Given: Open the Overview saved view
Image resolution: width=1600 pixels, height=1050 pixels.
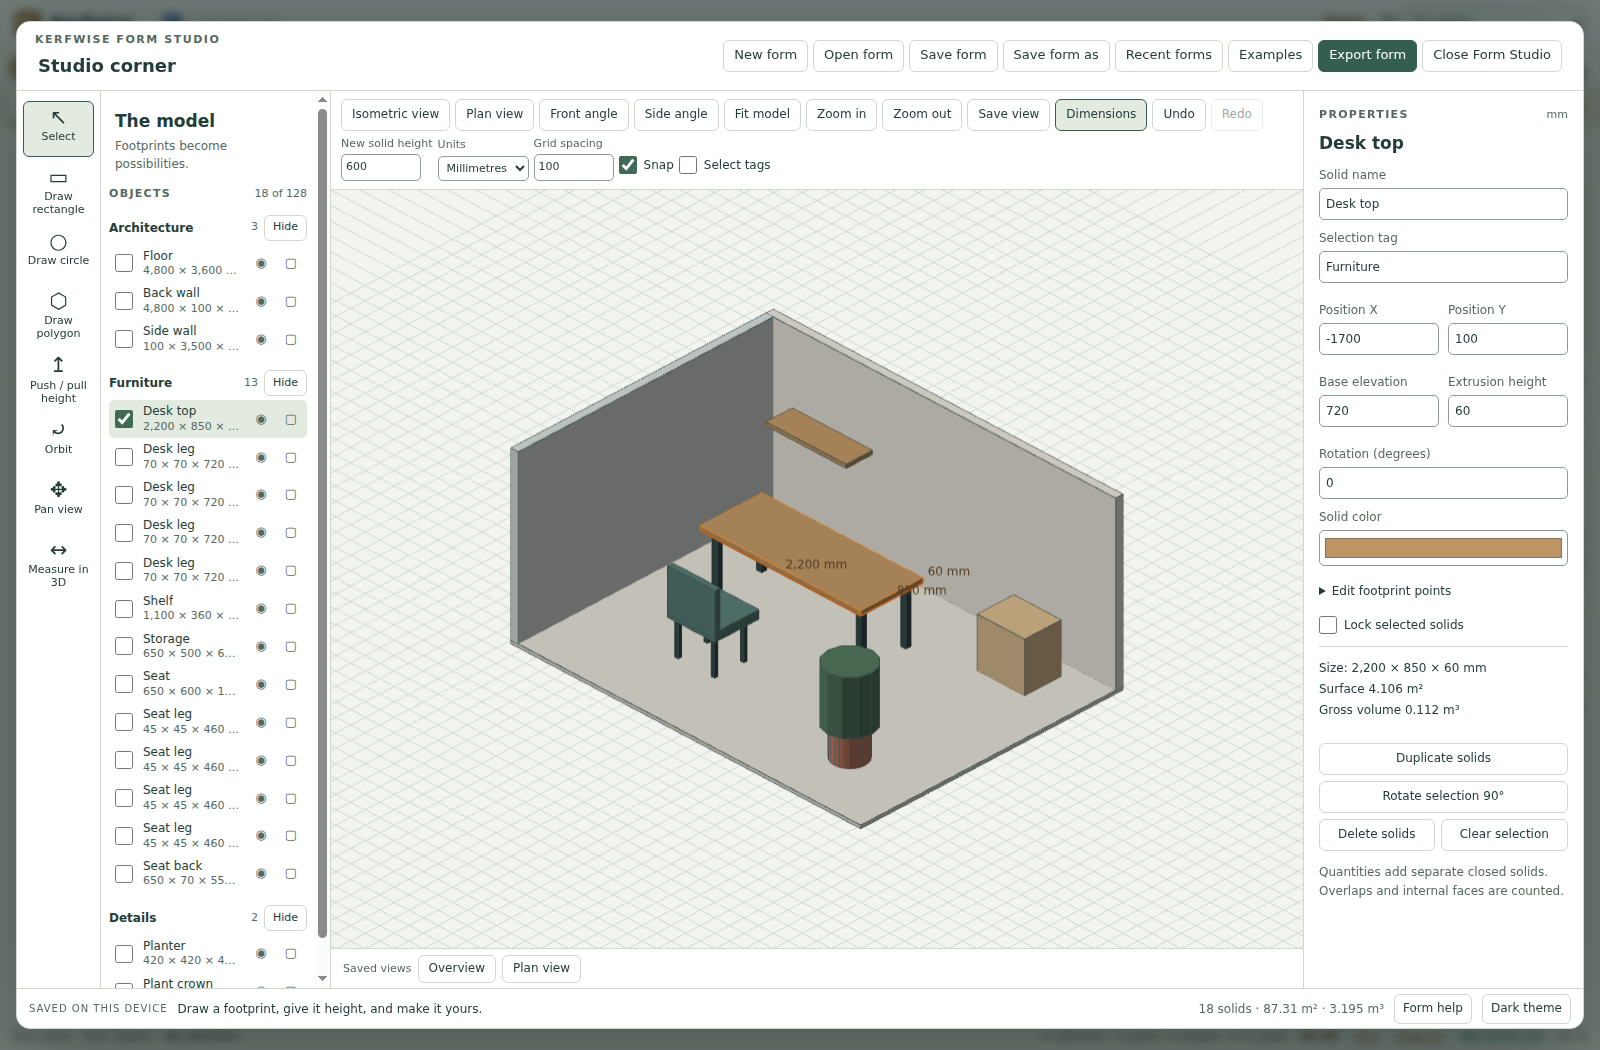Looking at the screenshot, I should pos(456,968).
